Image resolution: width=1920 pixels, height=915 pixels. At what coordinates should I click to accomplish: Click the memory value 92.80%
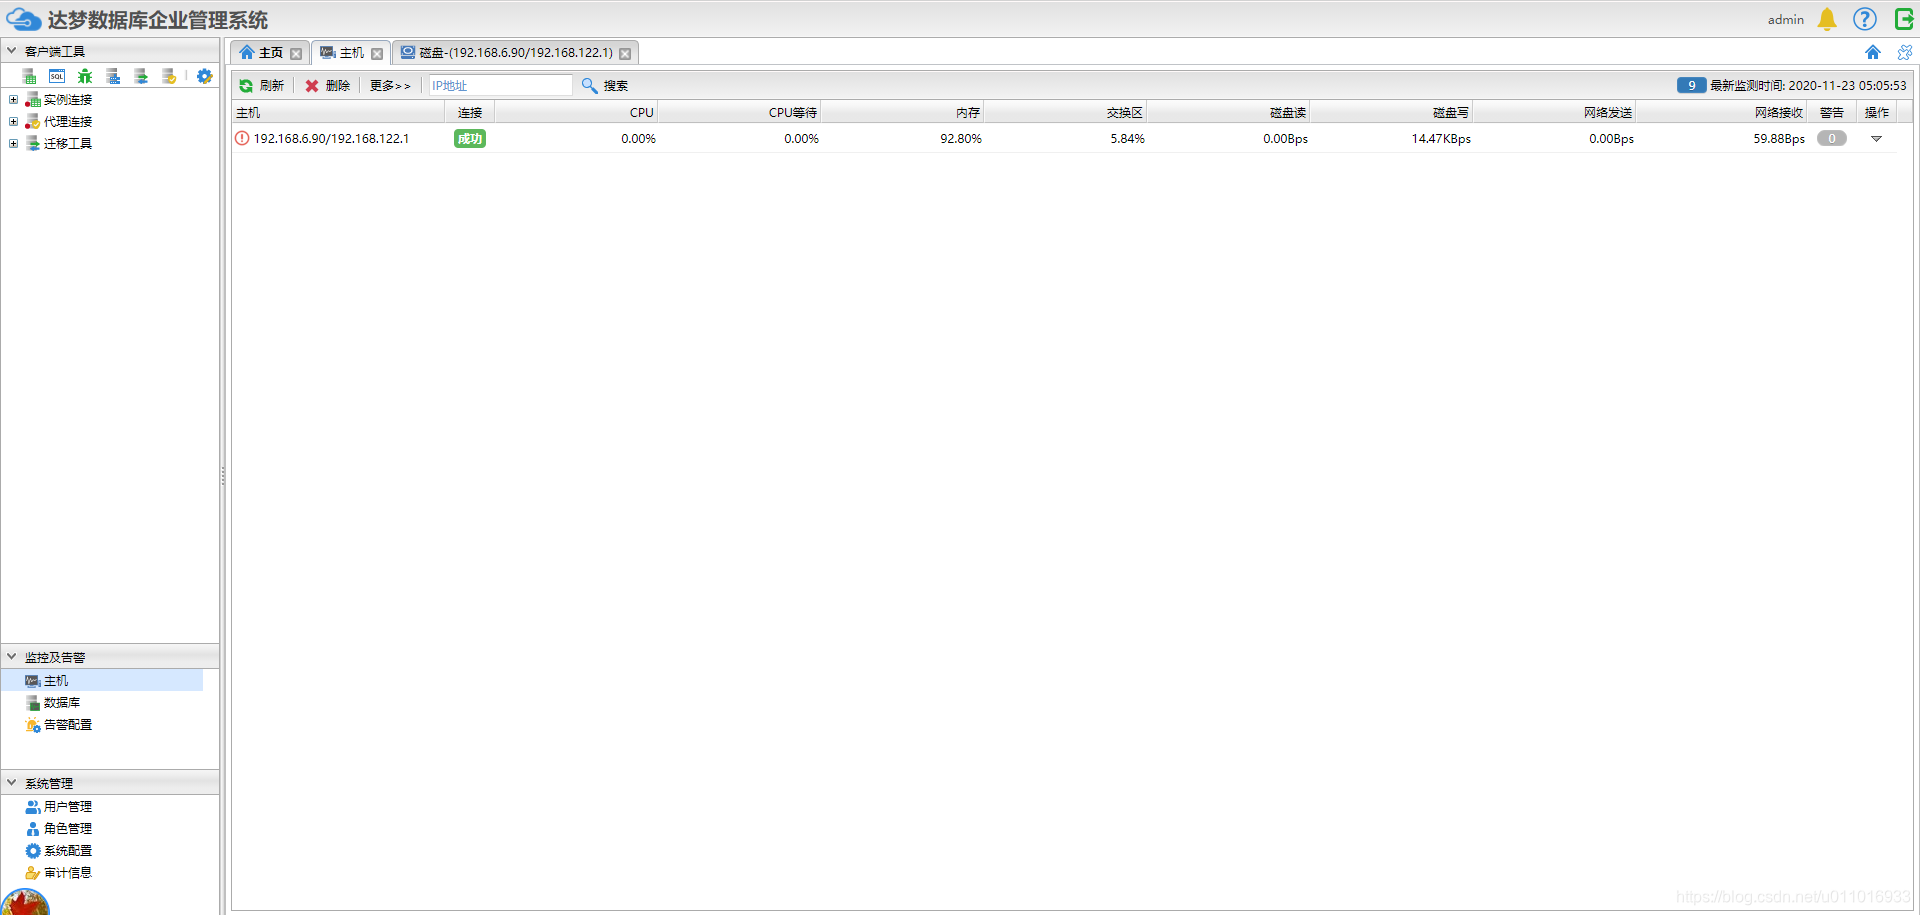click(961, 138)
